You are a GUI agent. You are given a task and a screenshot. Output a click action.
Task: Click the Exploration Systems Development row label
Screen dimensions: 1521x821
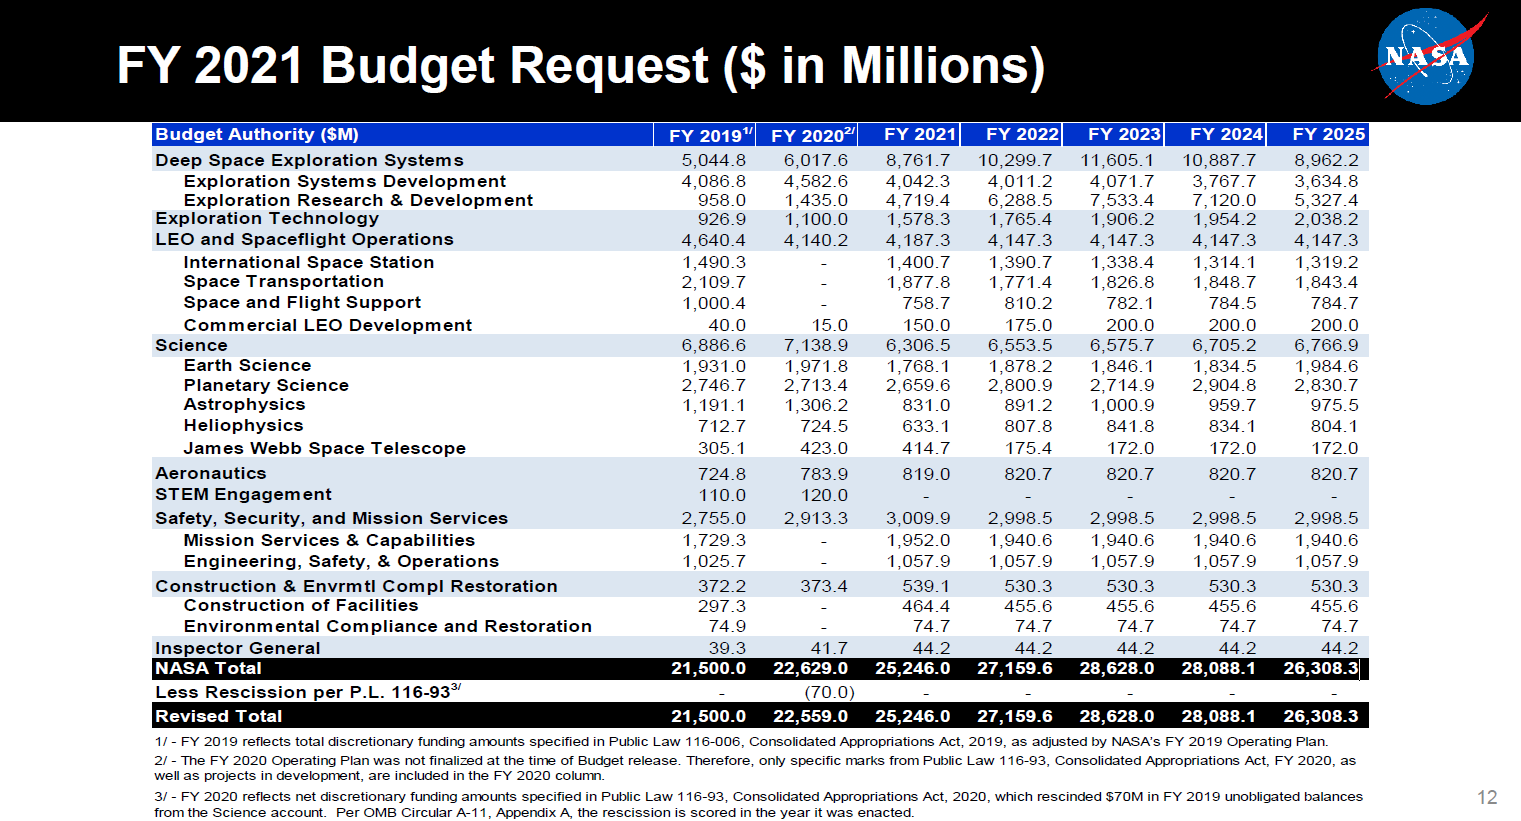(345, 181)
